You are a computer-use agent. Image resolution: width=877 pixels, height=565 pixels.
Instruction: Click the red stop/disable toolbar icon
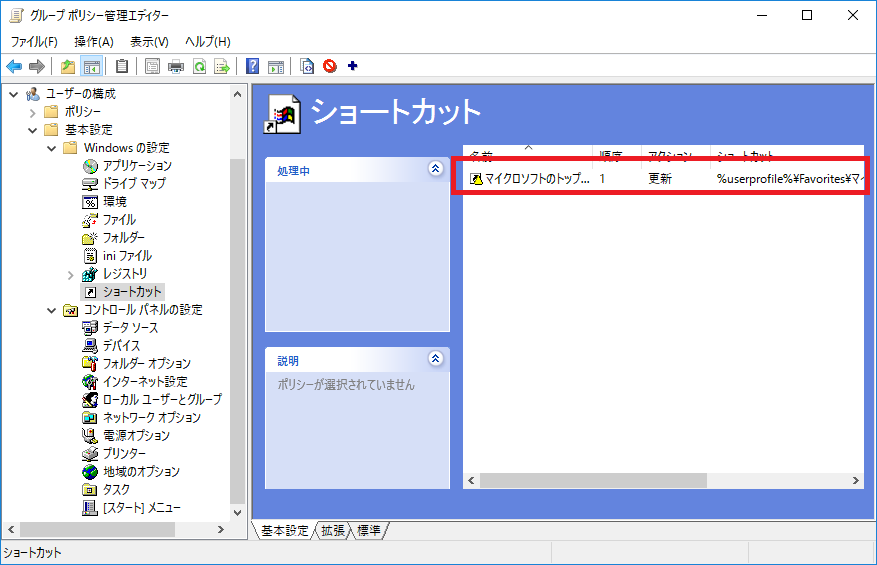330,67
